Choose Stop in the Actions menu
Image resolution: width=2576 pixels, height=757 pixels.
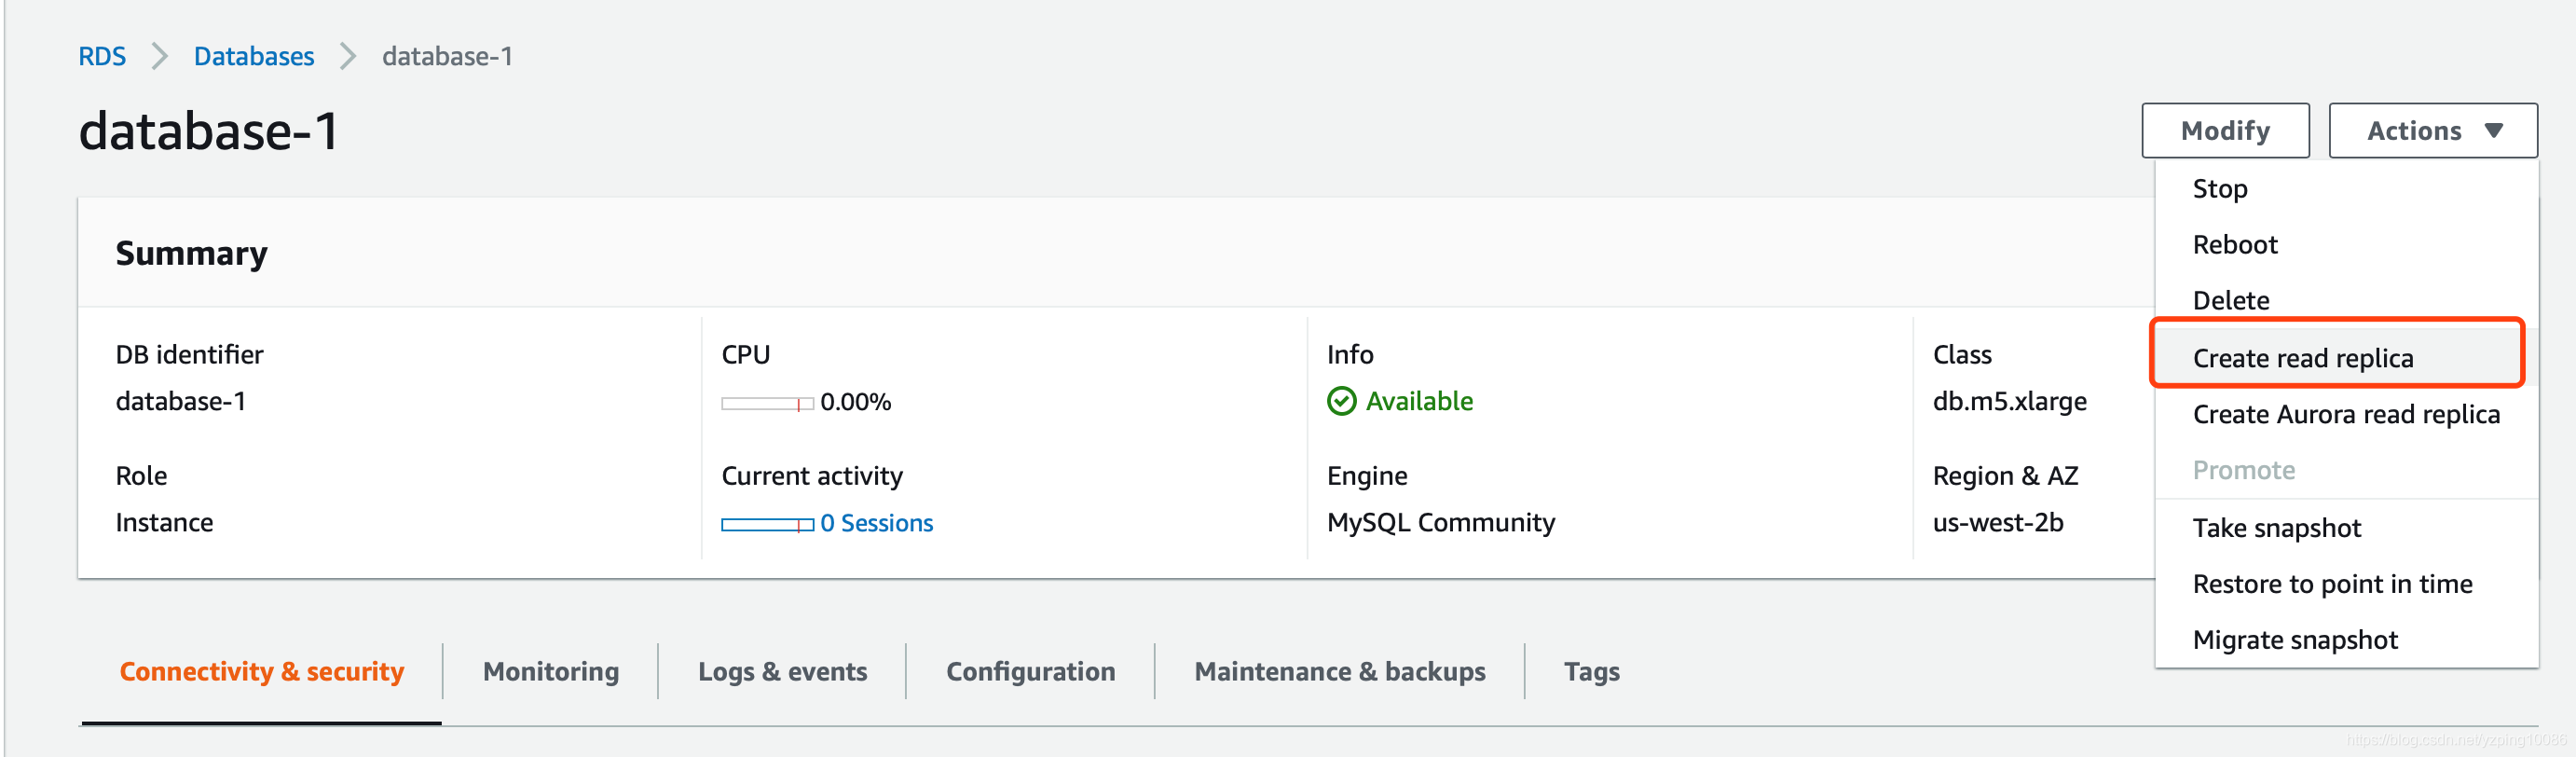point(2219,189)
